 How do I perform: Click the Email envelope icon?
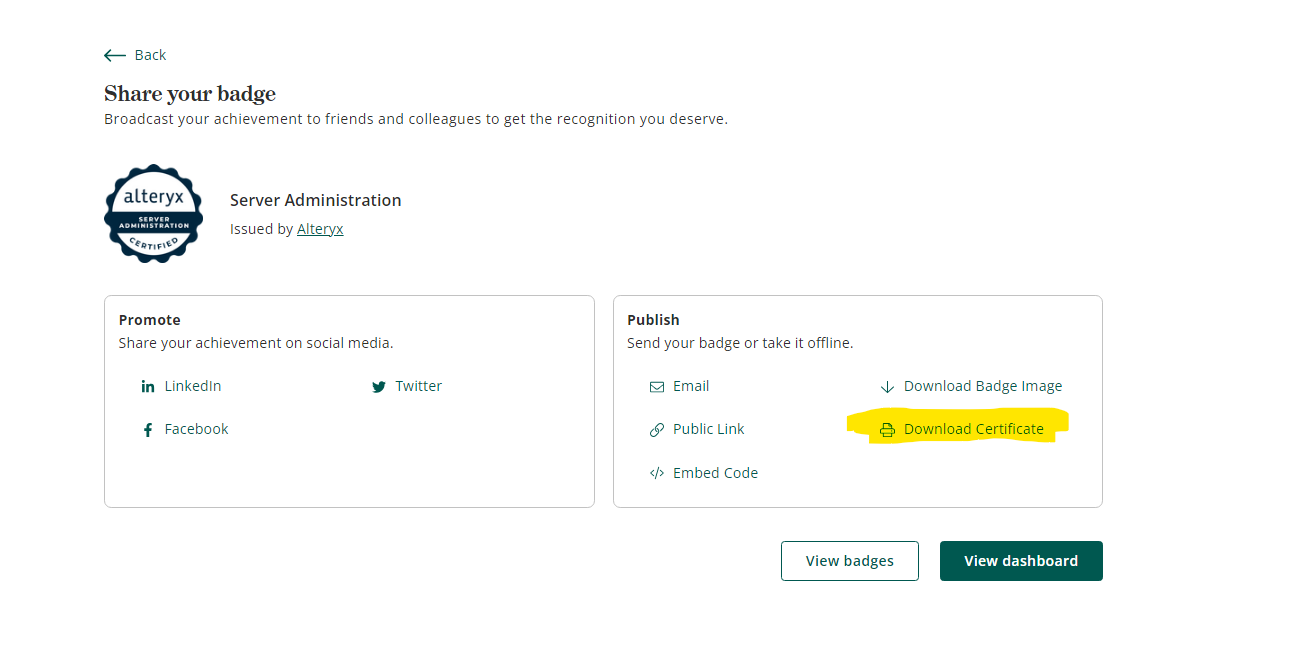(656, 386)
